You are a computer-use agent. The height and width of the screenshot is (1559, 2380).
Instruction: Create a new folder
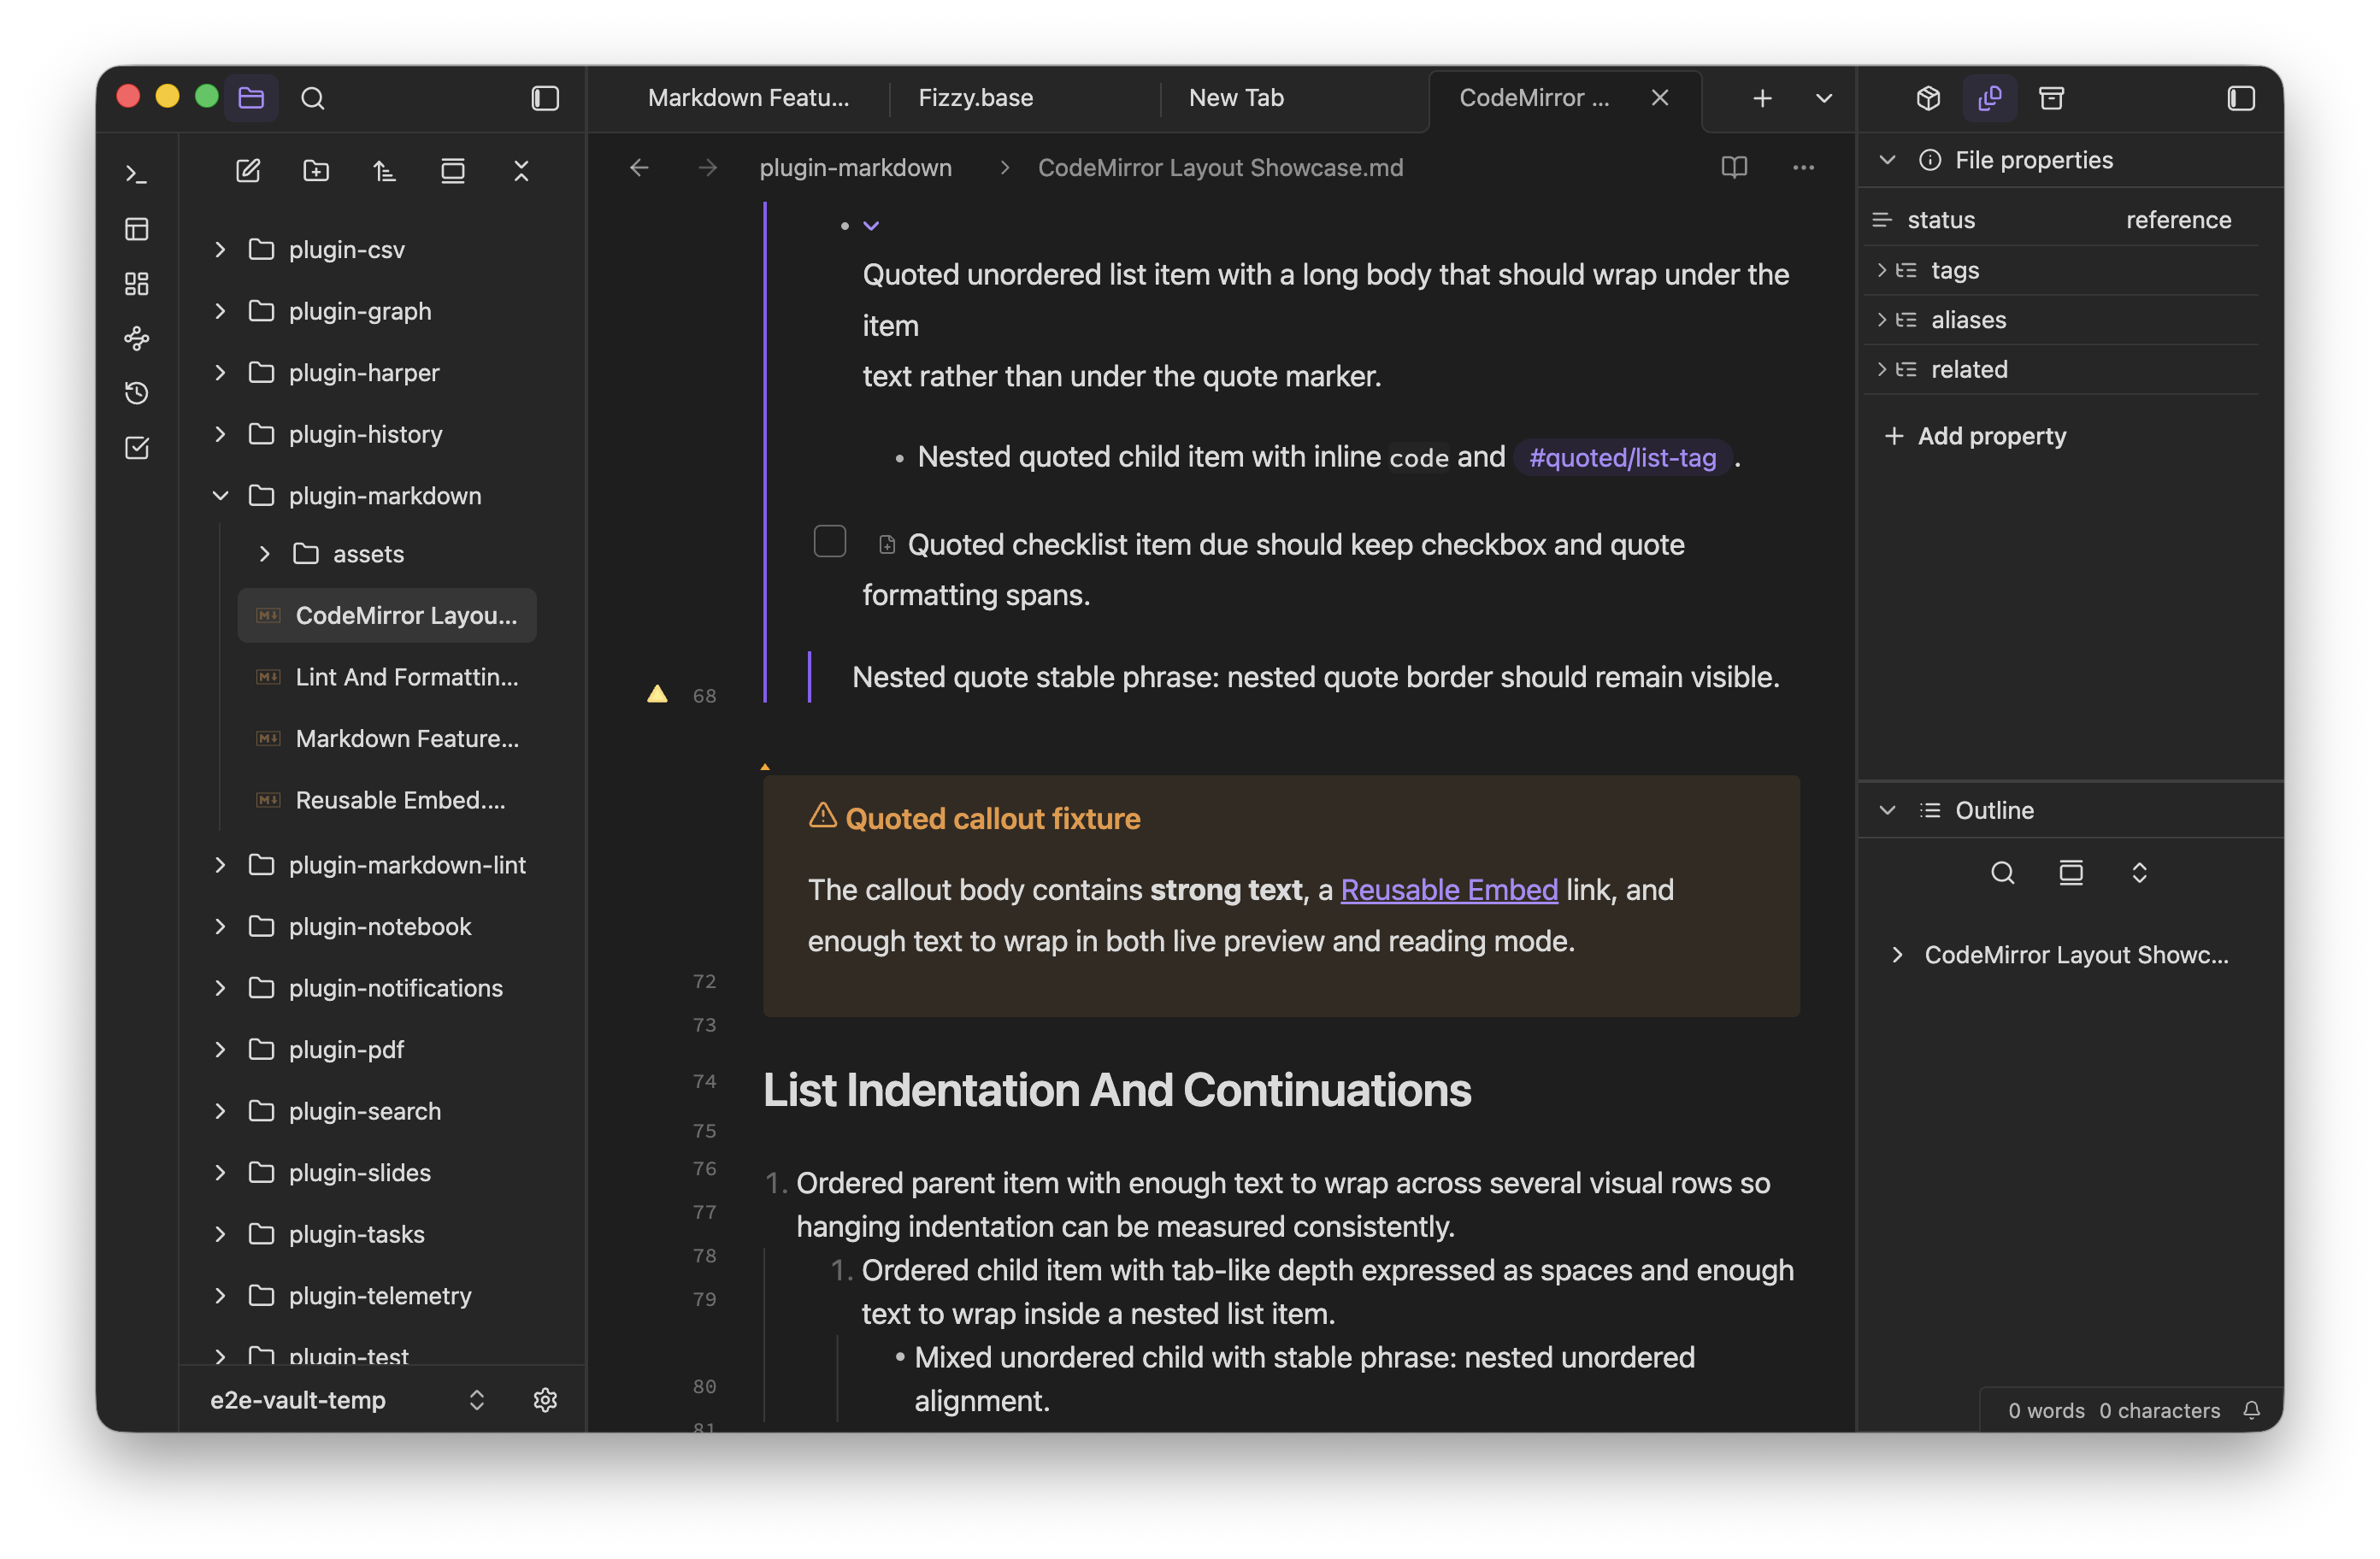click(316, 171)
